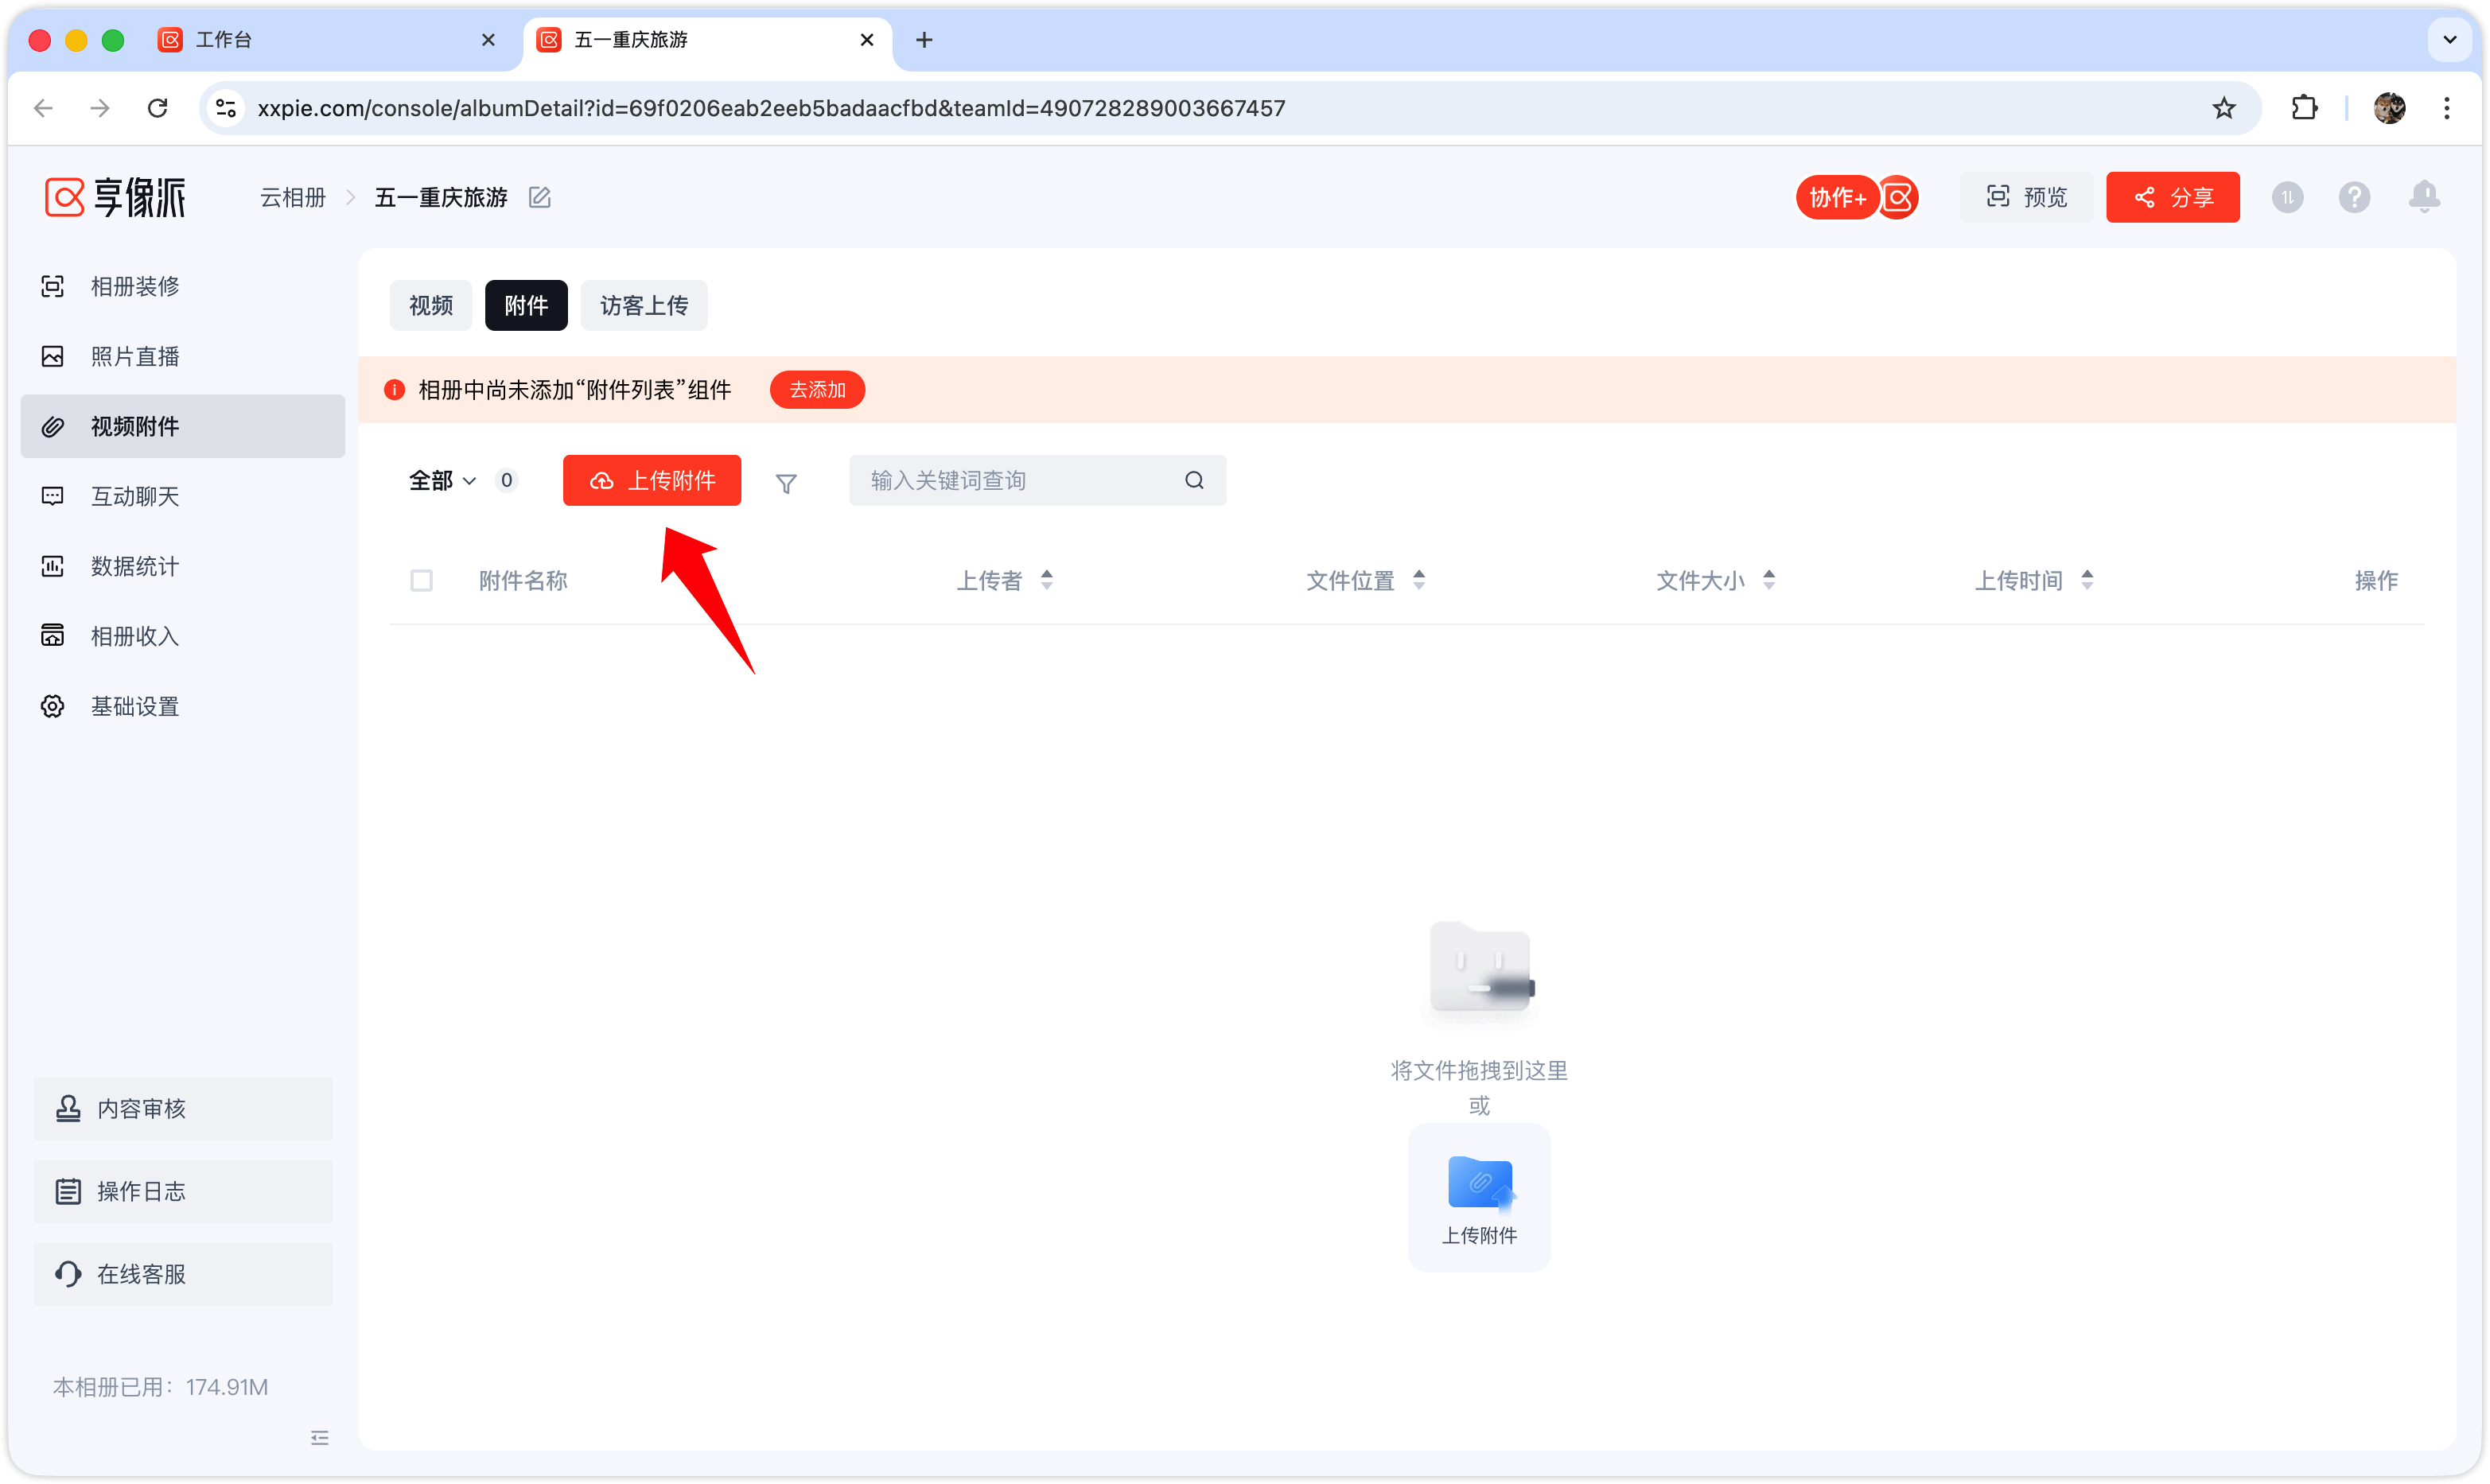Open the notifications bell icon
Image resolution: width=2490 pixels, height=1484 pixels.
pyautogui.click(x=2424, y=197)
